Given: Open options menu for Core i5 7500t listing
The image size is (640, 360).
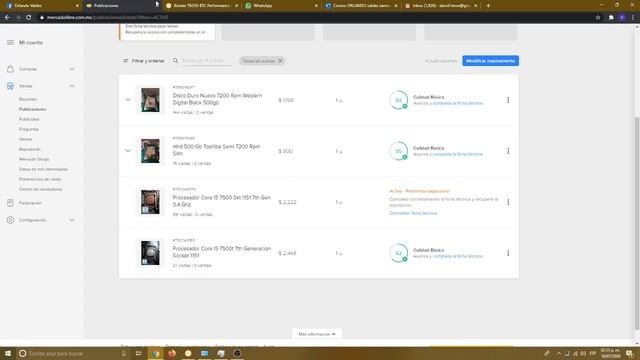Looking at the screenshot, I should [508, 253].
